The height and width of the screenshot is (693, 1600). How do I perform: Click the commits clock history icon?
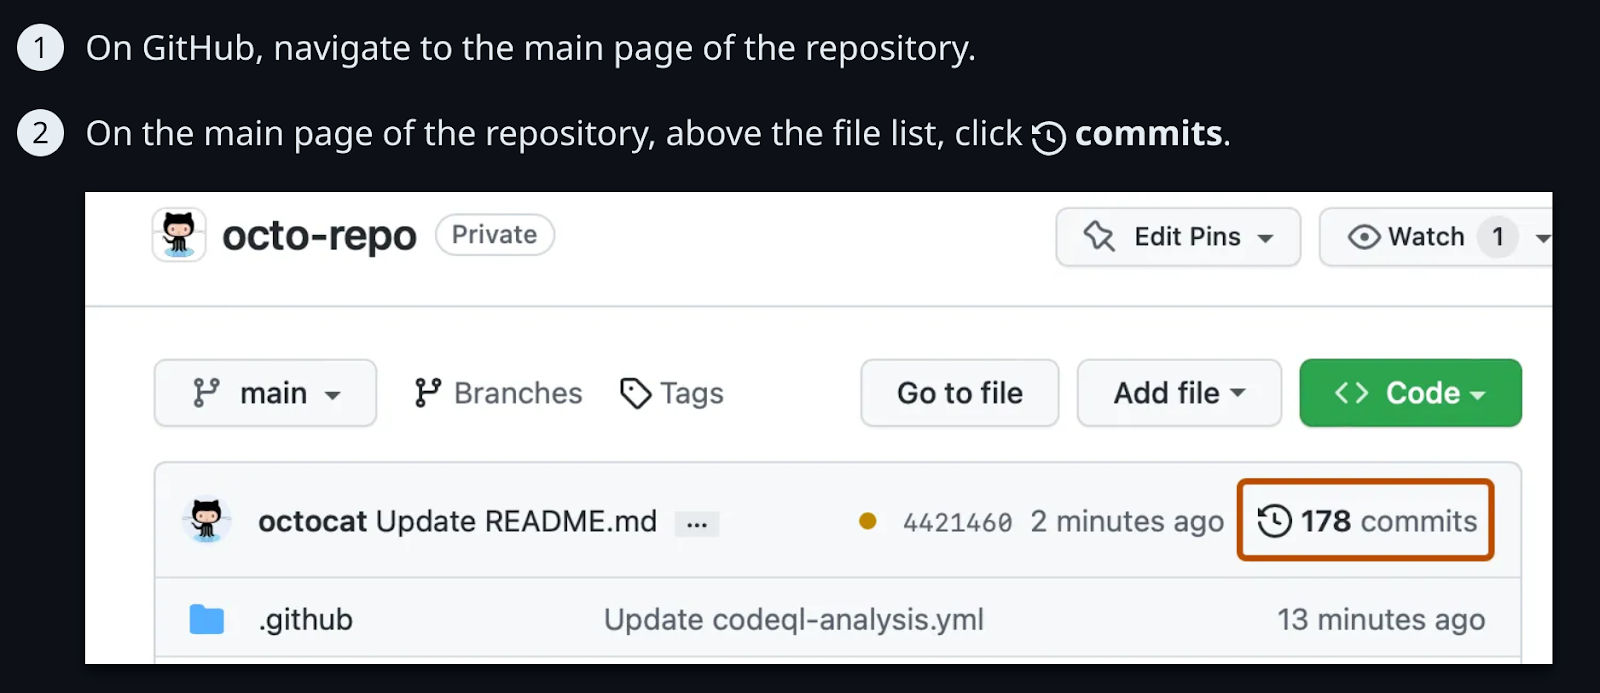(1274, 521)
